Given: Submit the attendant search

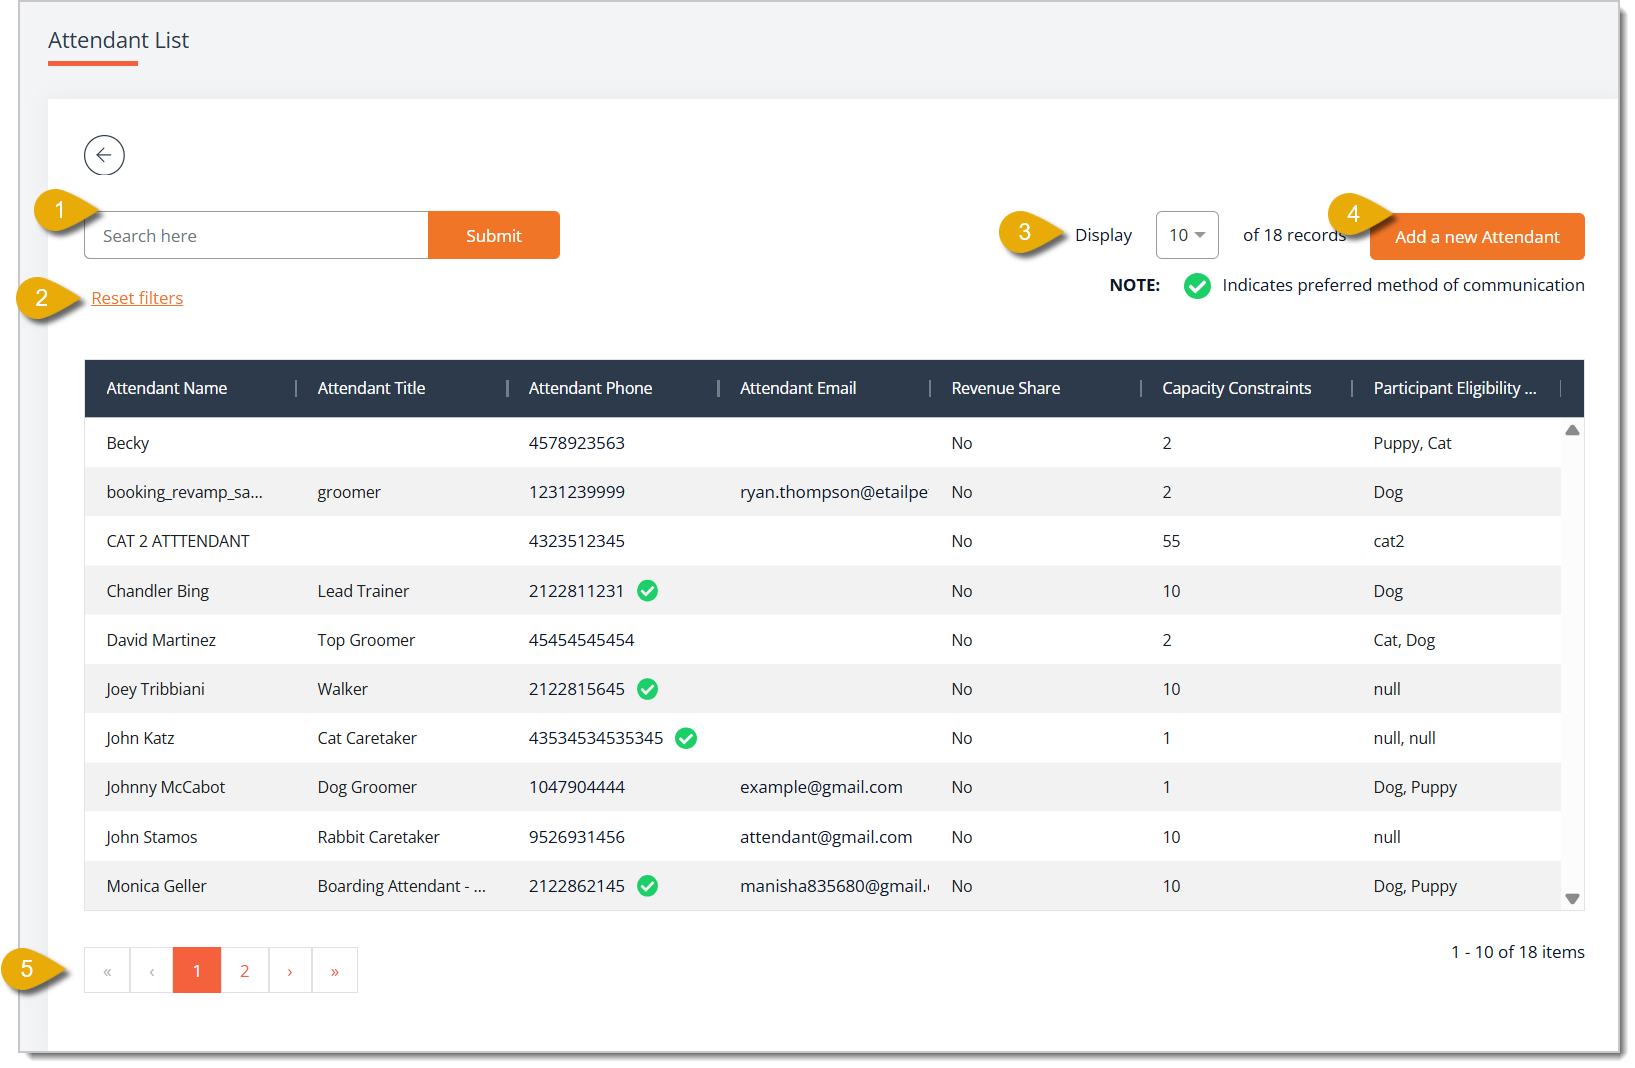Looking at the screenshot, I should tap(494, 235).
